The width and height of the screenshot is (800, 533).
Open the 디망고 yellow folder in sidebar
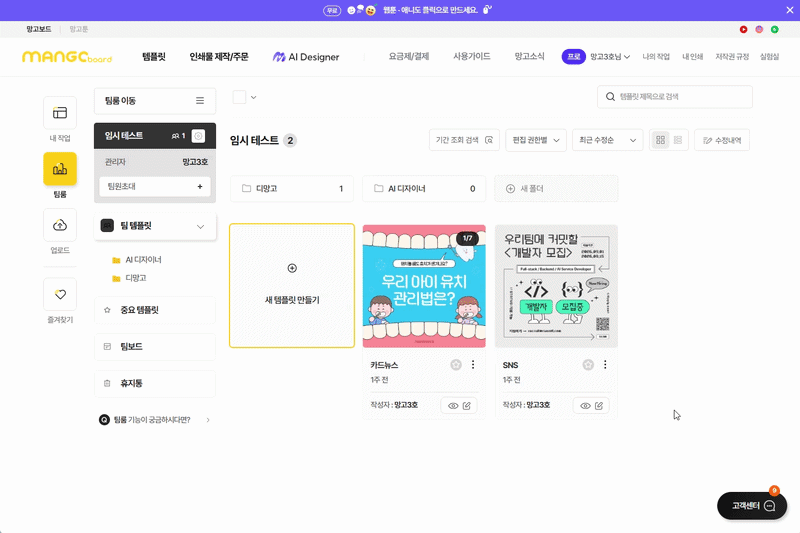coord(116,278)
